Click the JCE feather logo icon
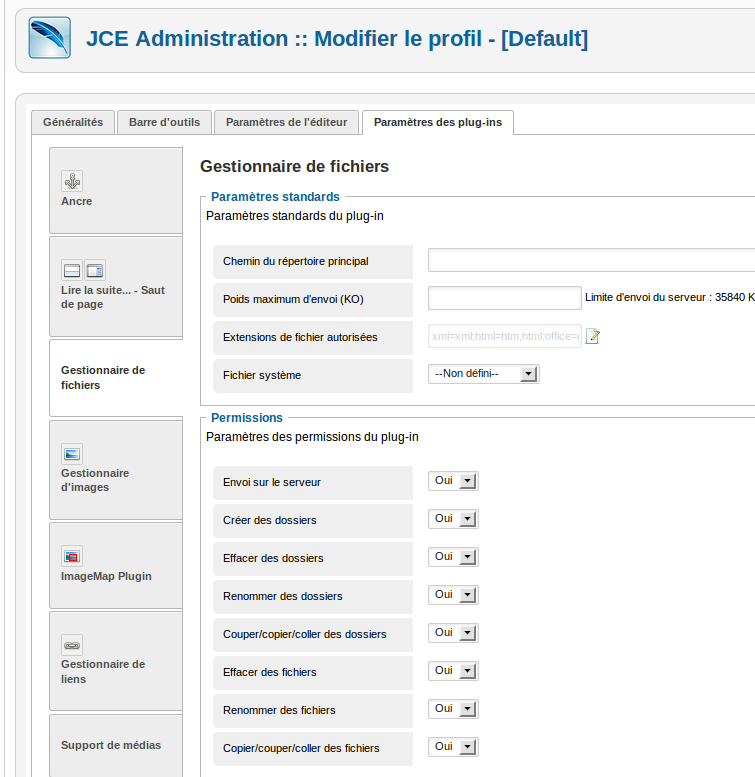The width and height of the screenshot is (755, 777). click(x=49, y=38)
